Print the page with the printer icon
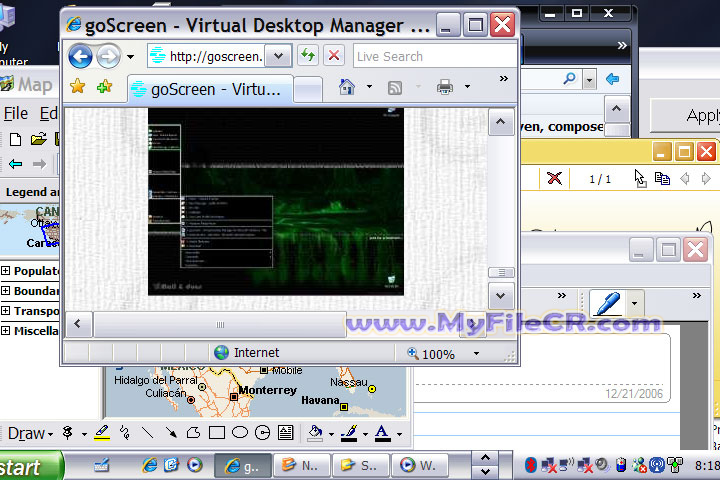Image resolution: width=720 pixels, height=480 pixels. tap(444, 86)
